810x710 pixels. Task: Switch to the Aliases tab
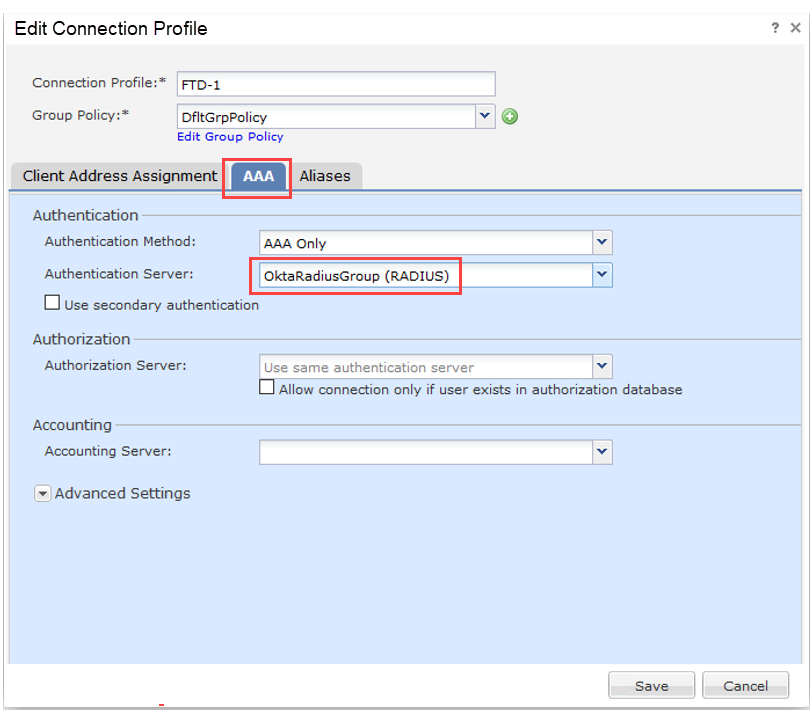point(325,176)
